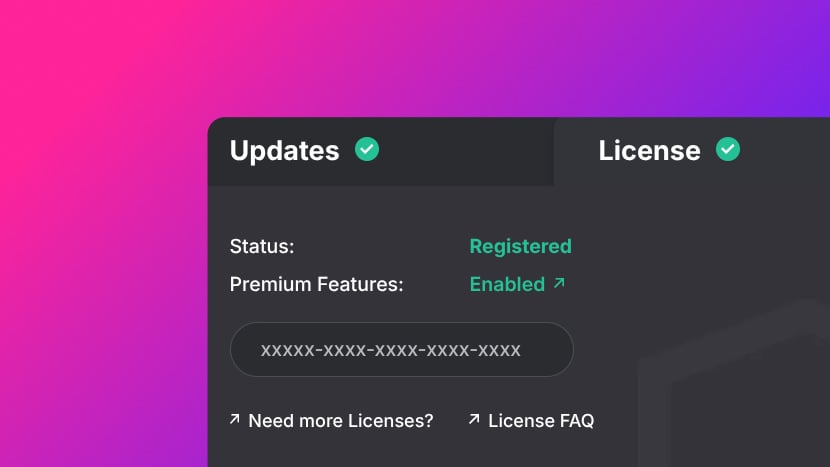Open the License tab
The width and height of the screenshot is (830, 467).
click(x=649, y=150)
